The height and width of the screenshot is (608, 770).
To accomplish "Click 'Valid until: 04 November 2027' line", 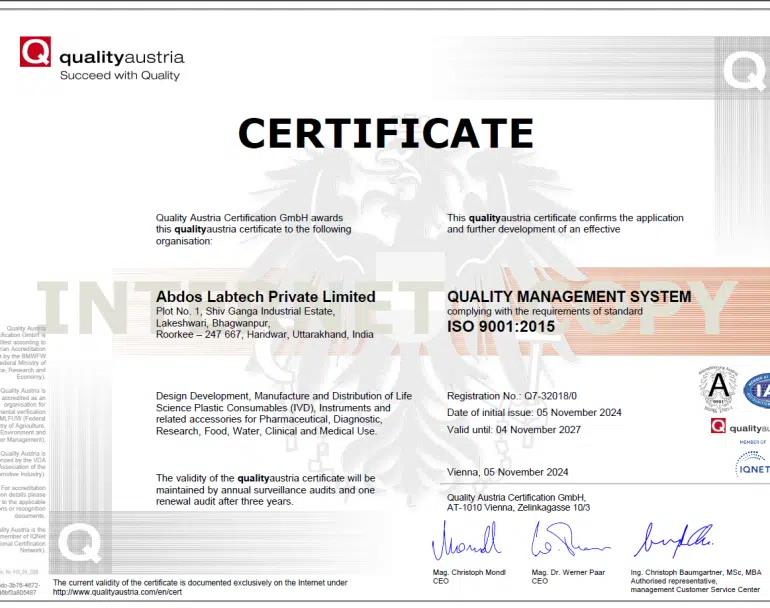I will tap(514, 430).
